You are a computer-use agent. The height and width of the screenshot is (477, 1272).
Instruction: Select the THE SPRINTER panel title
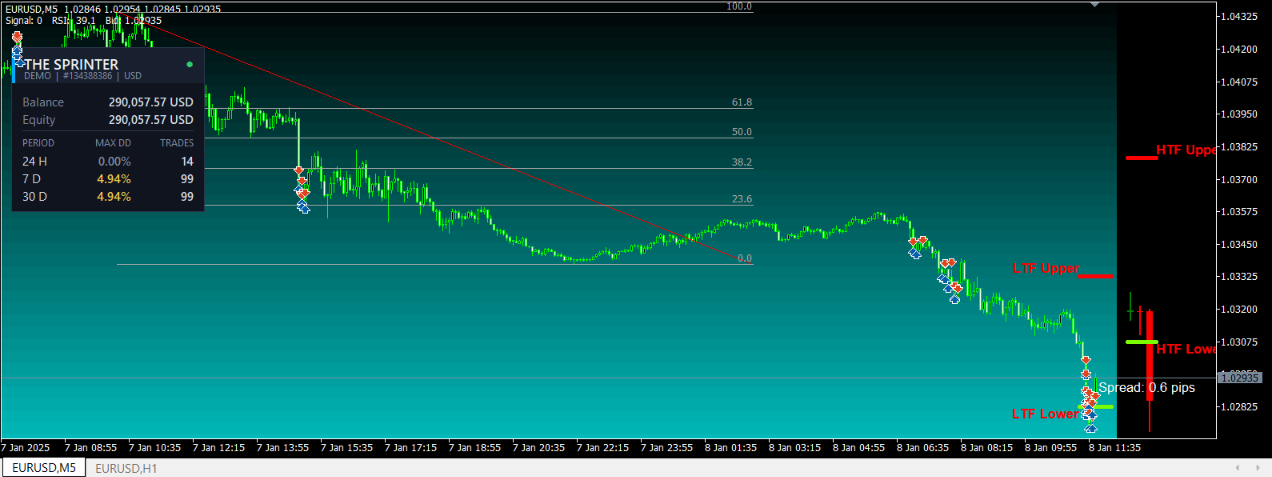(71, 64)
